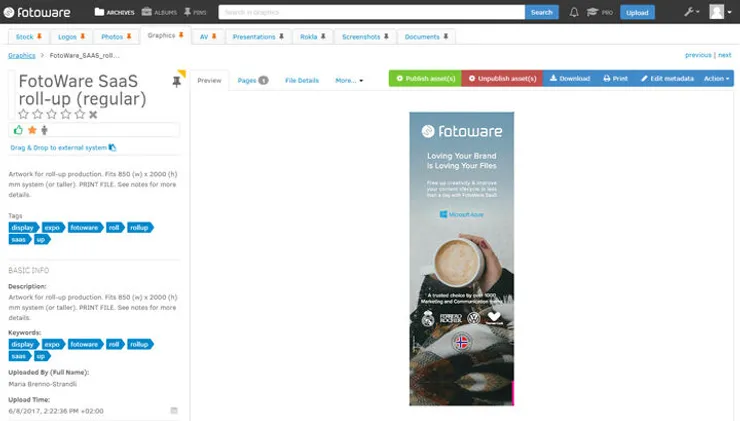Image resolution: width=740 pixels, height=421 pixels.
Task: Click Publish asset(s) button
Action: (425, 78)
